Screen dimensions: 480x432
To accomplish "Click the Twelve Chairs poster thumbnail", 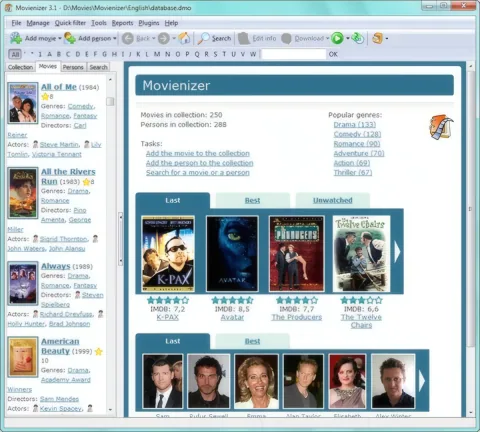I will (361, 254).
